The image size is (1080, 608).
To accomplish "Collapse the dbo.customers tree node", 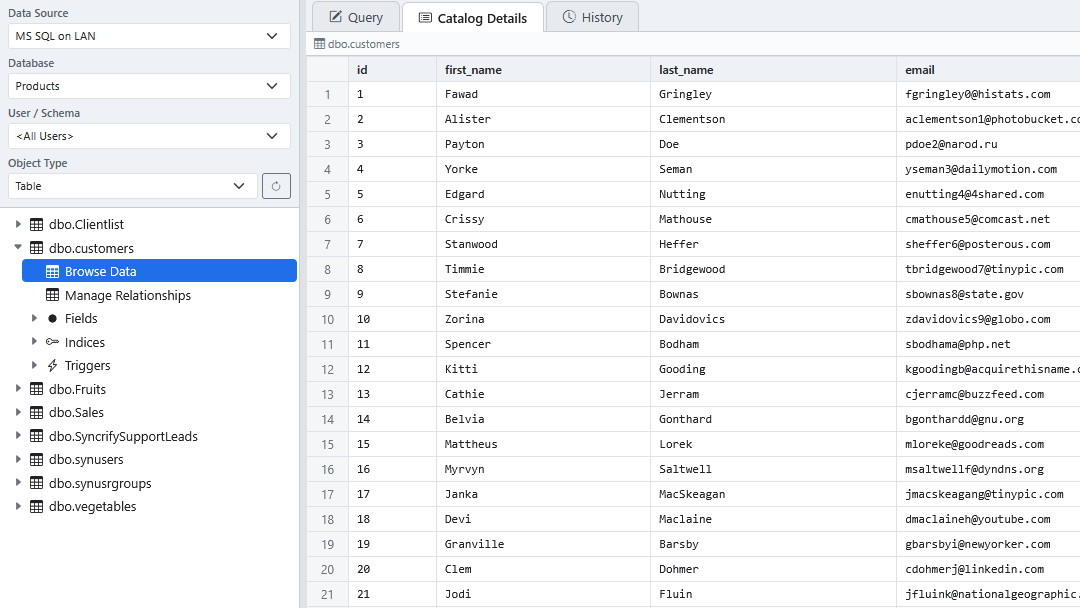I will pyautogui.click(x=19, y=247).
